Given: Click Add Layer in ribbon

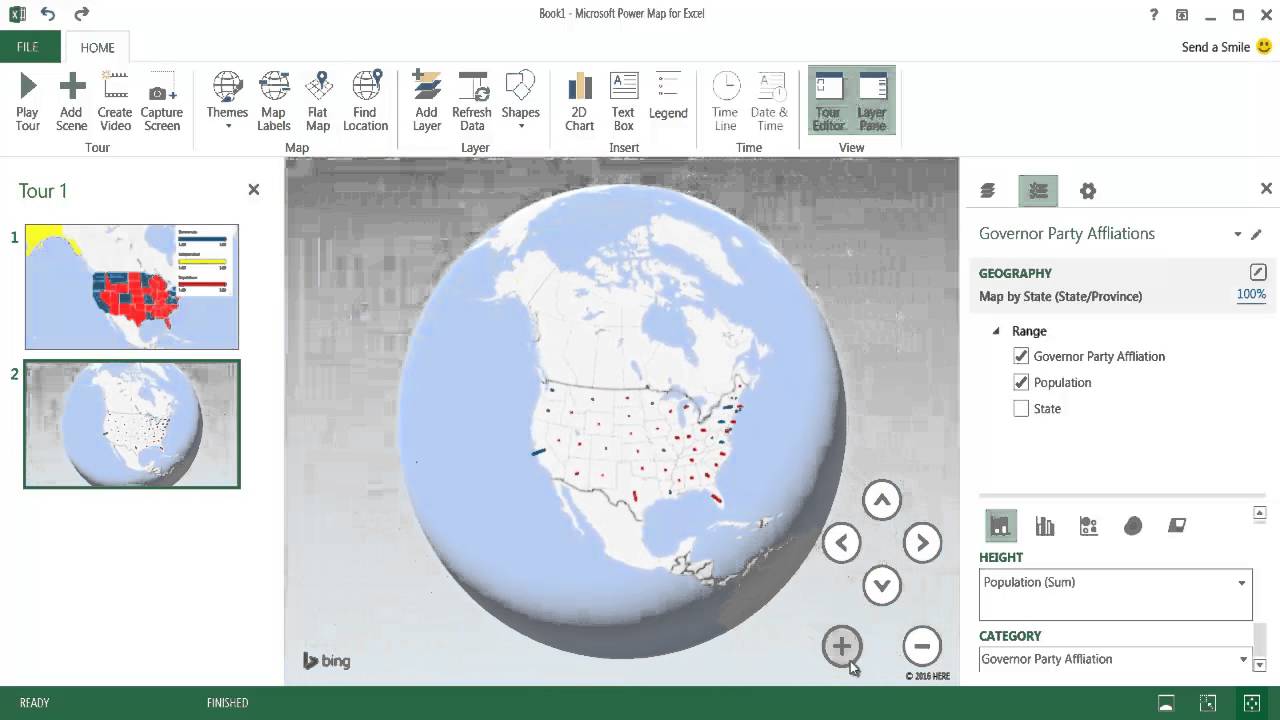Looking at the screenshot, I should click(427, 102).
